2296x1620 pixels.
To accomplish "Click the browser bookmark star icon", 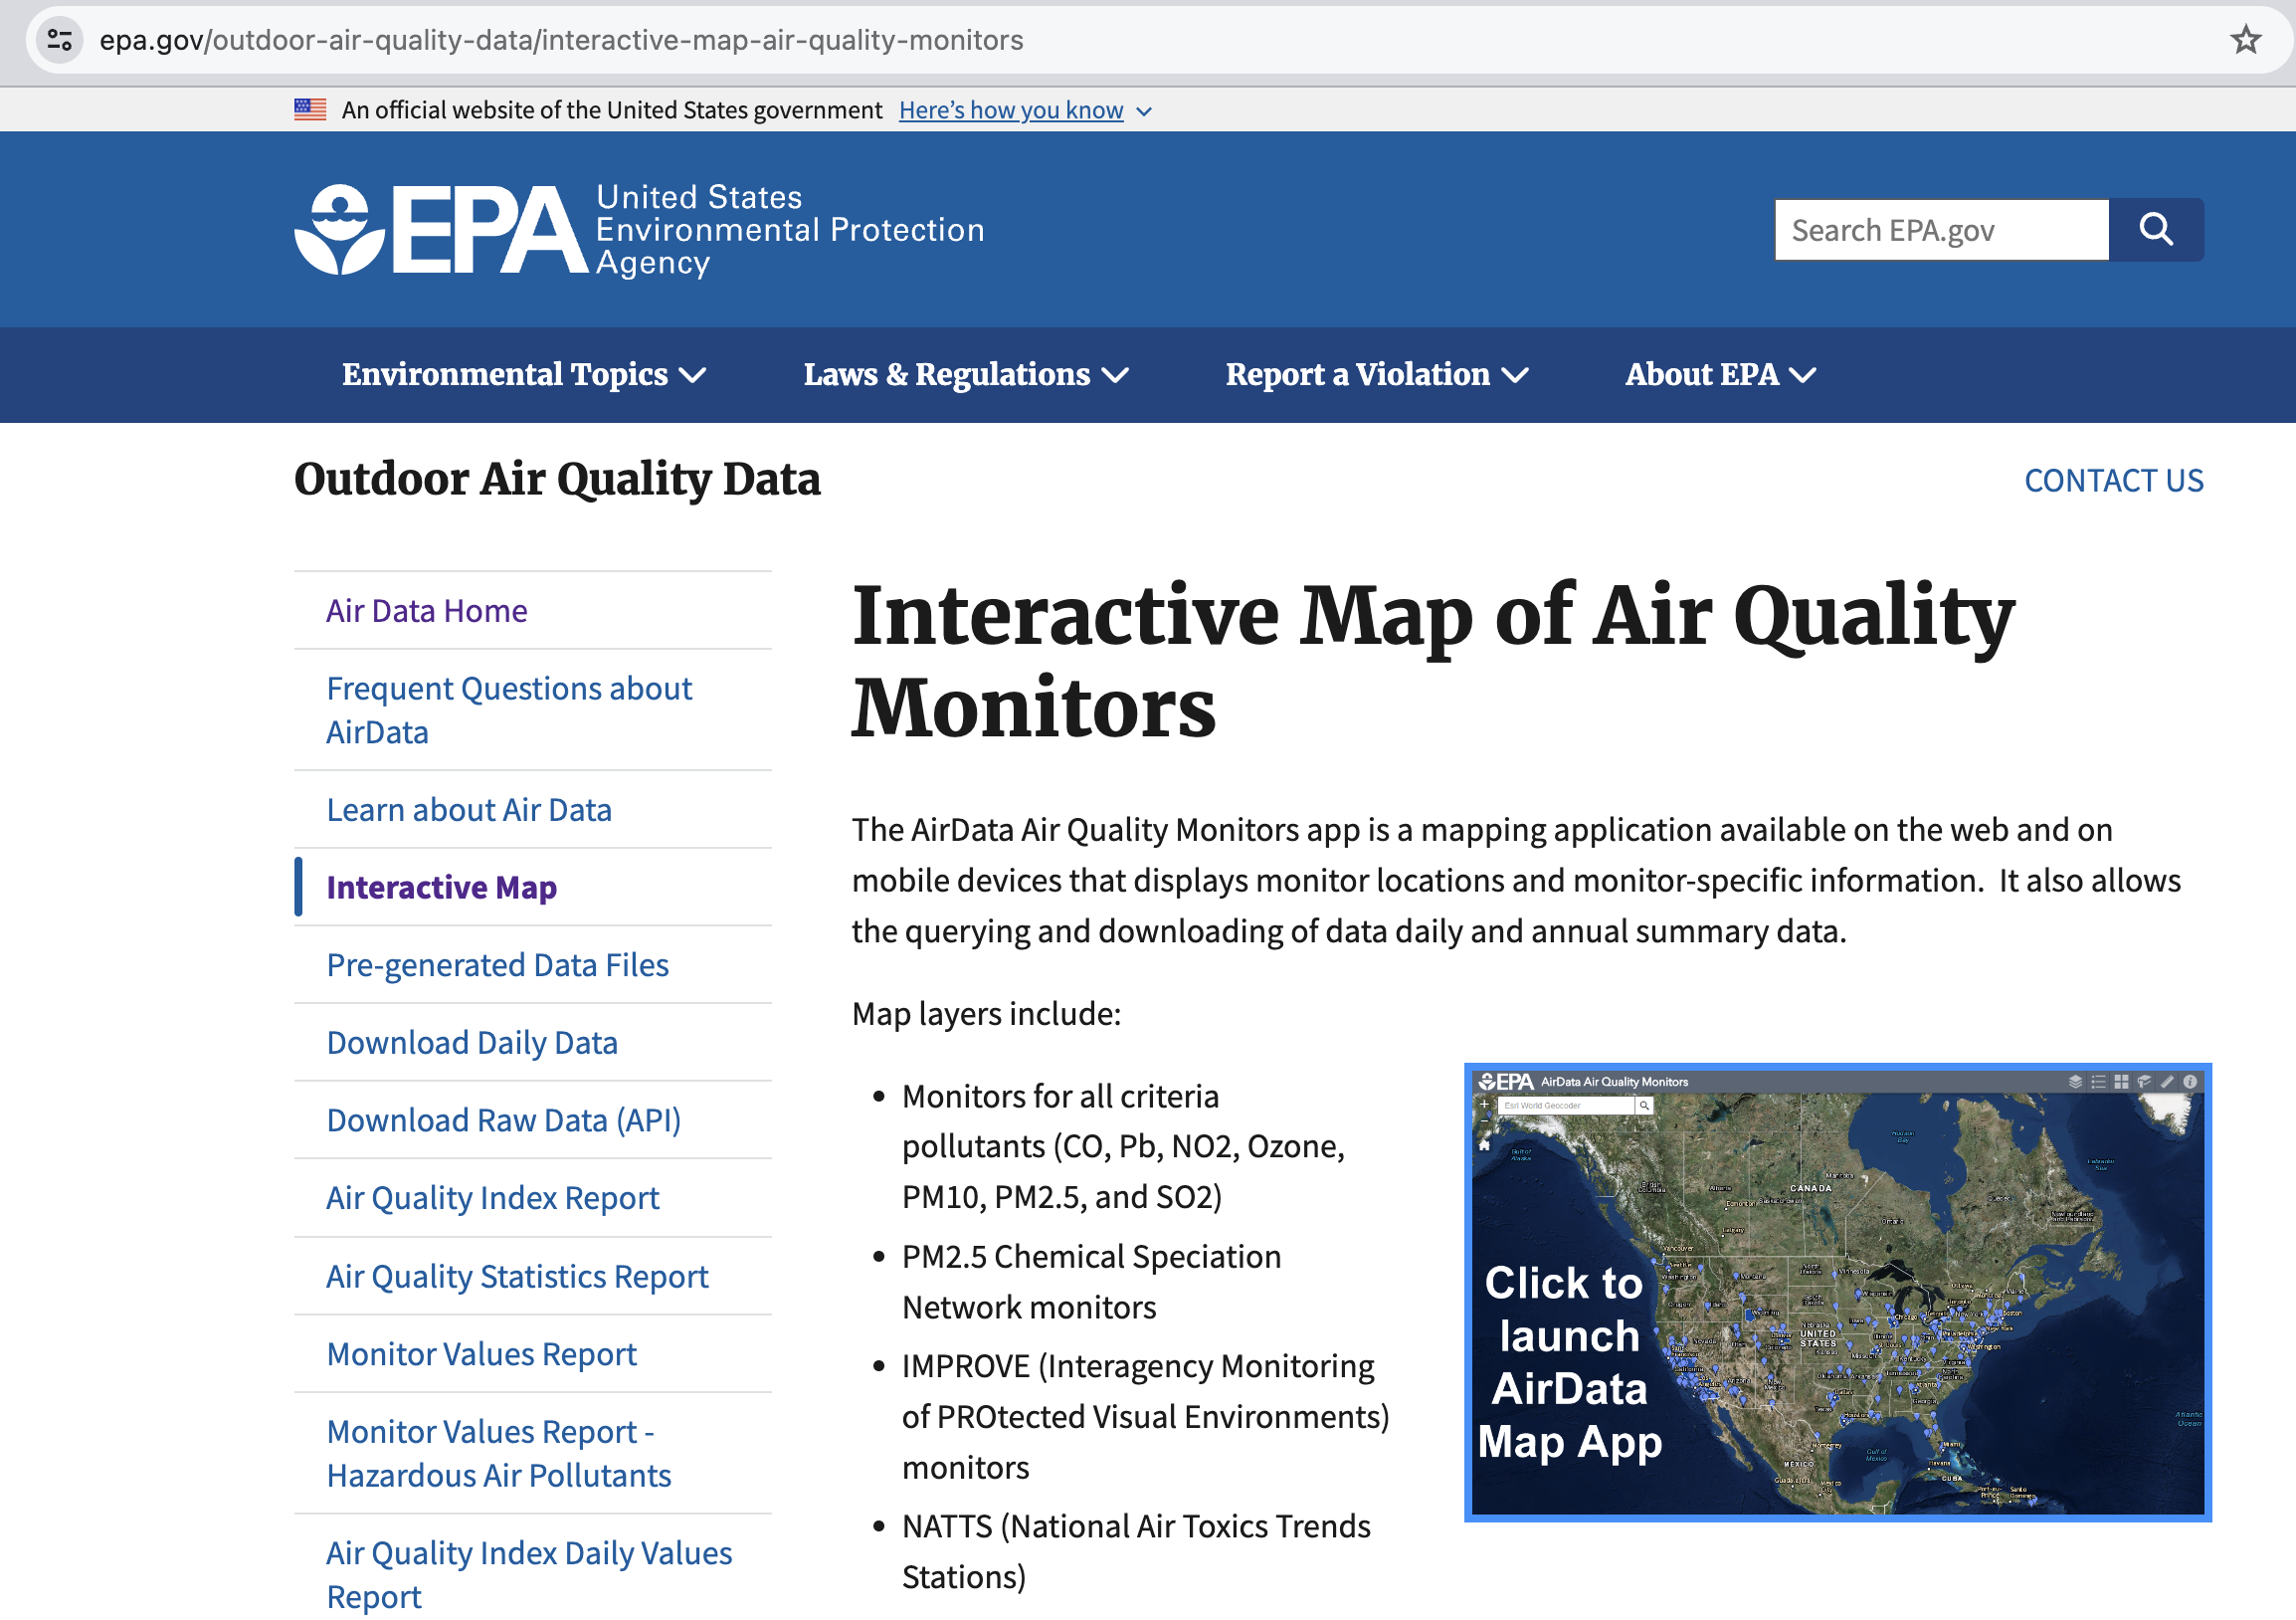I will [2245, 41].
